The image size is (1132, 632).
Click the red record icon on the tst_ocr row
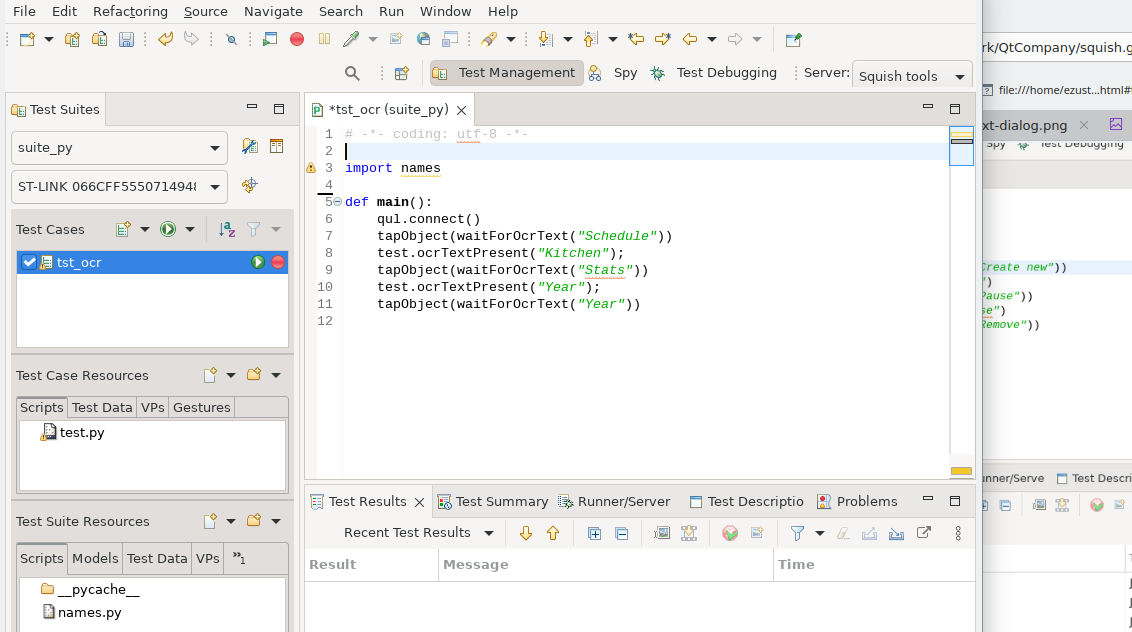click(278, 262)
